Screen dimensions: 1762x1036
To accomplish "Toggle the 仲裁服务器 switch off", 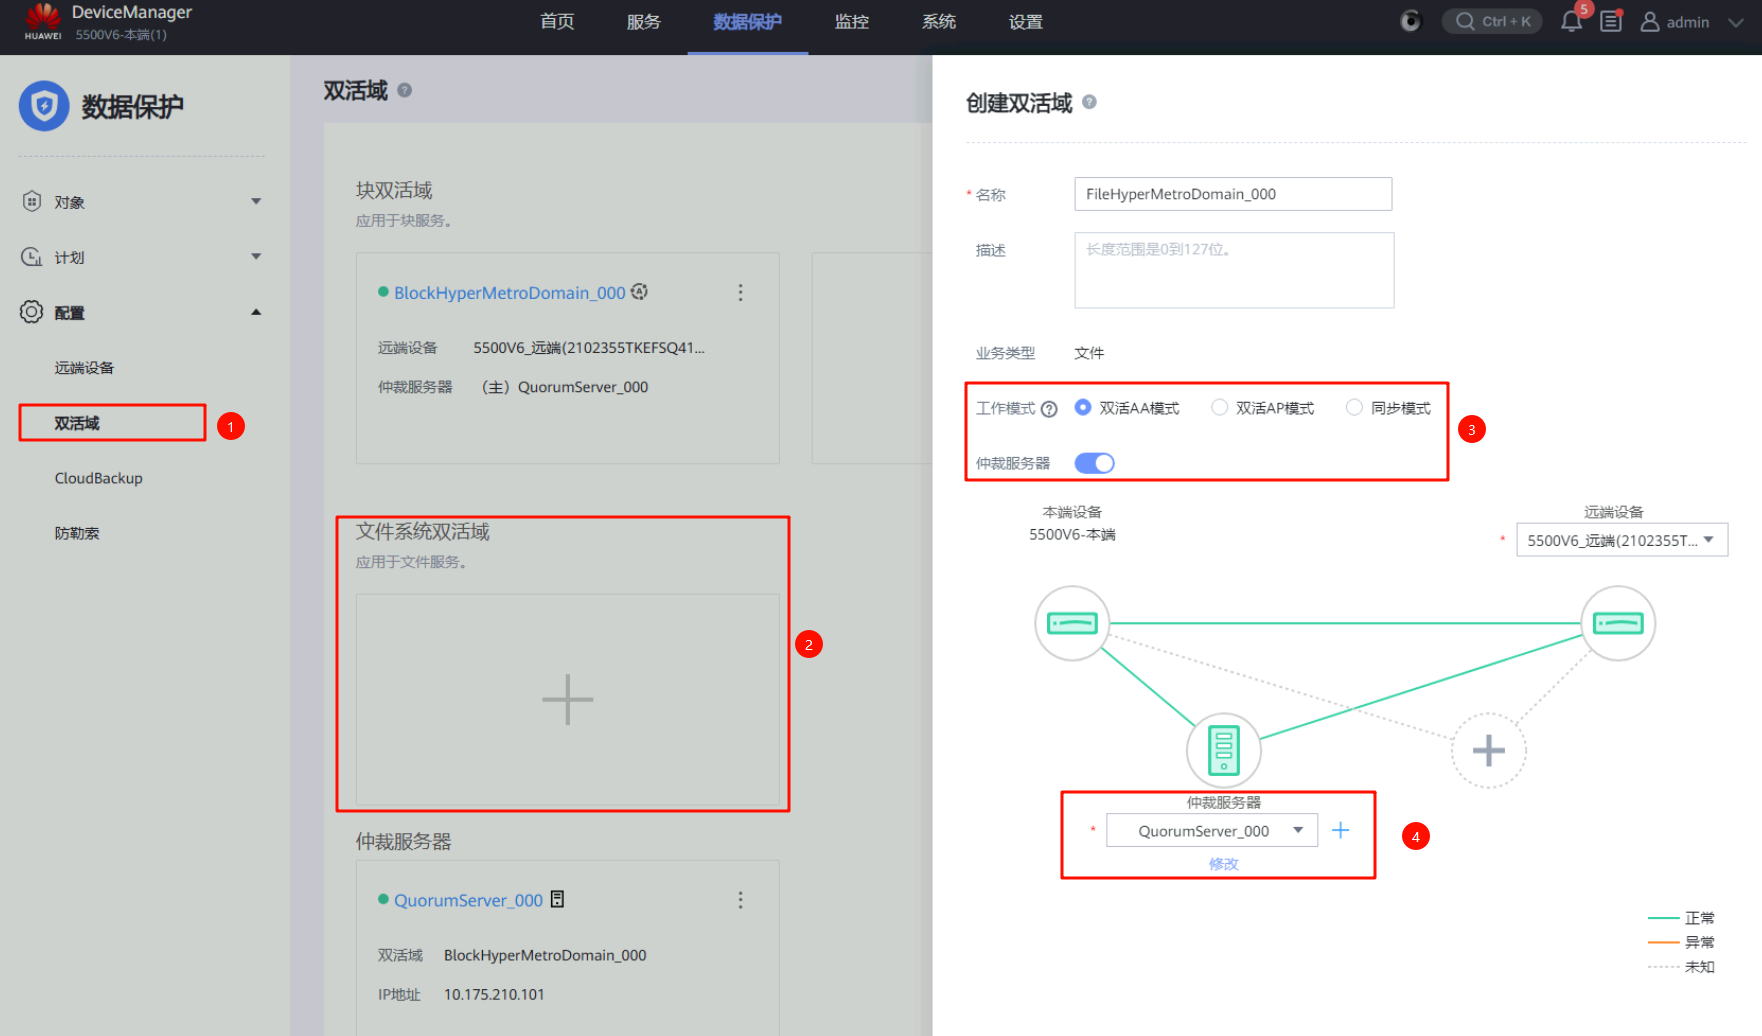I will click(1094, 463).
